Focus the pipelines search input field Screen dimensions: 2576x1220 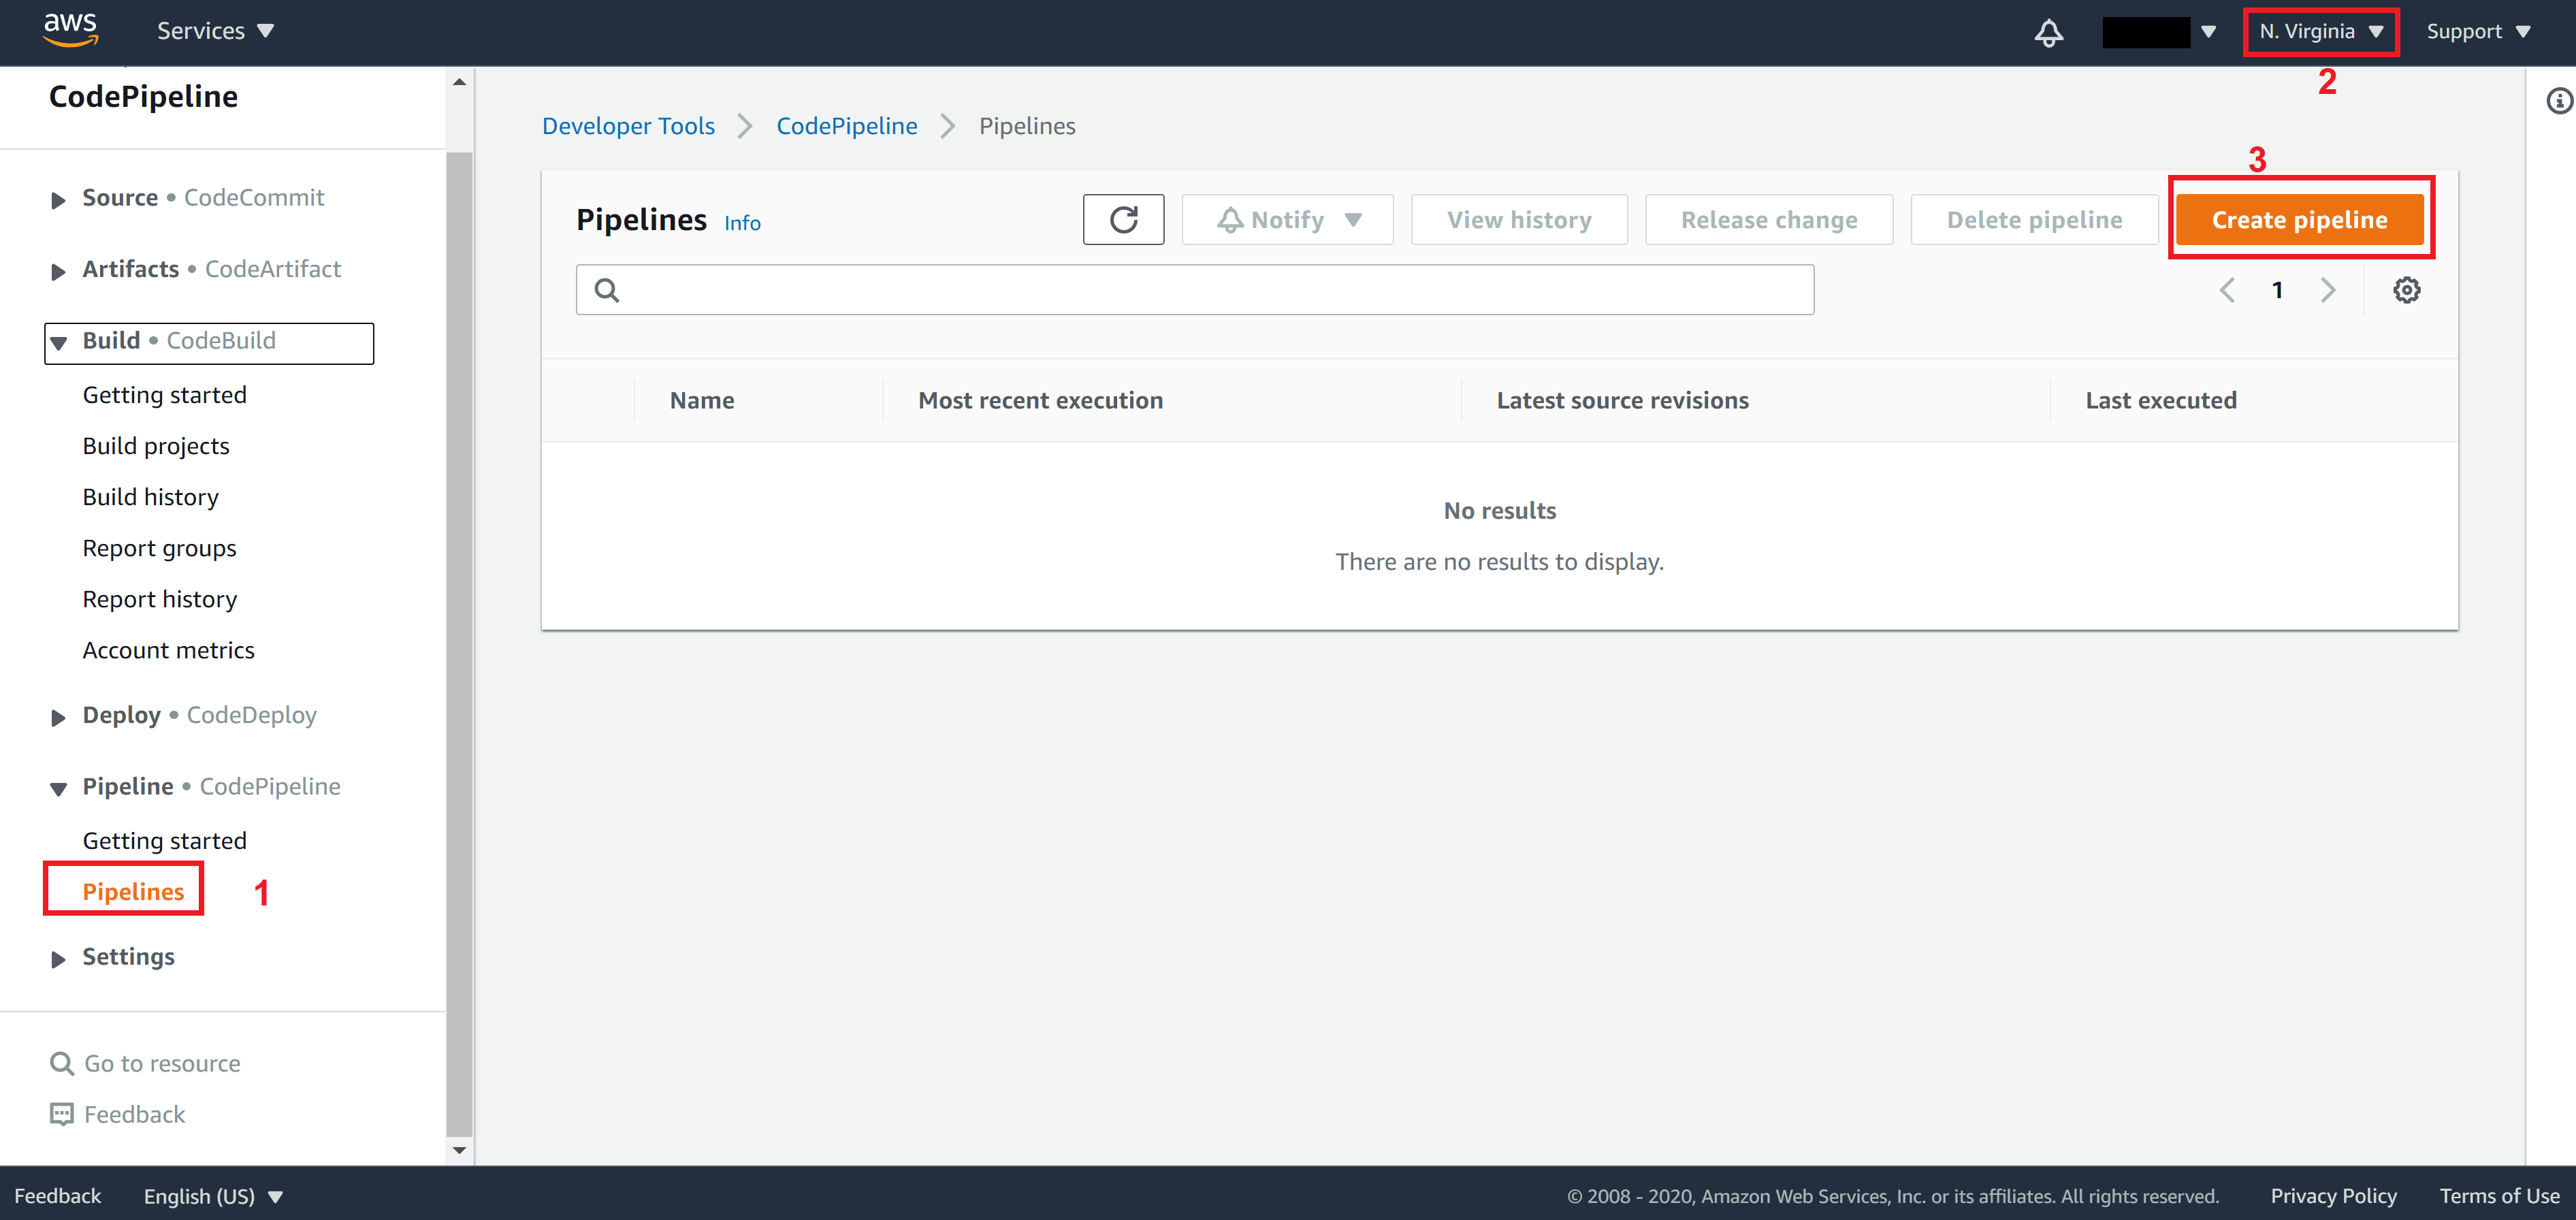point(1194,290)
